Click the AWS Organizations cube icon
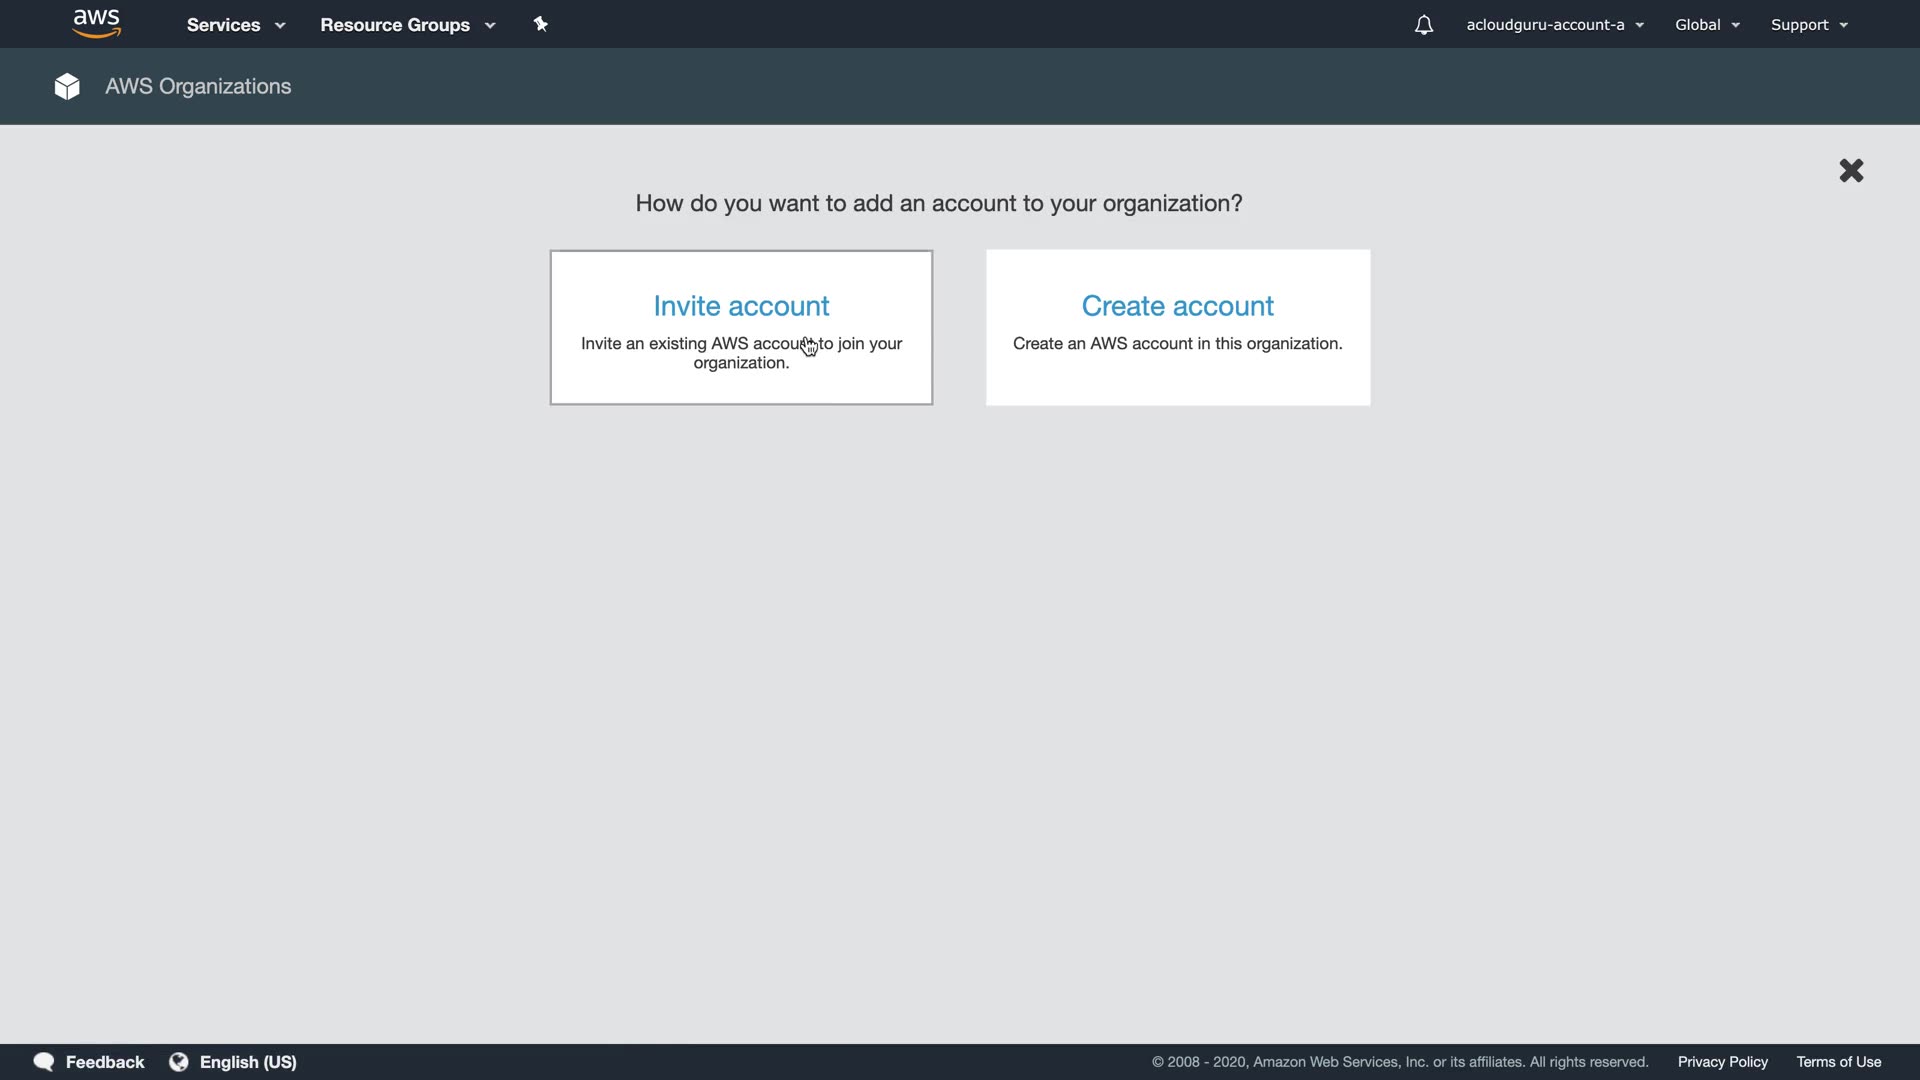This screenshot has width=1920, height=1080. click(x=67, y=87)
